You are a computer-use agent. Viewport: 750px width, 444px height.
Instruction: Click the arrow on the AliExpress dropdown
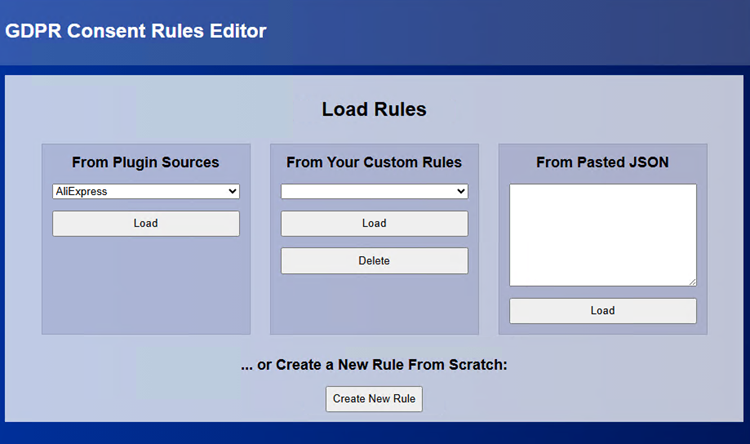[232, 191]
